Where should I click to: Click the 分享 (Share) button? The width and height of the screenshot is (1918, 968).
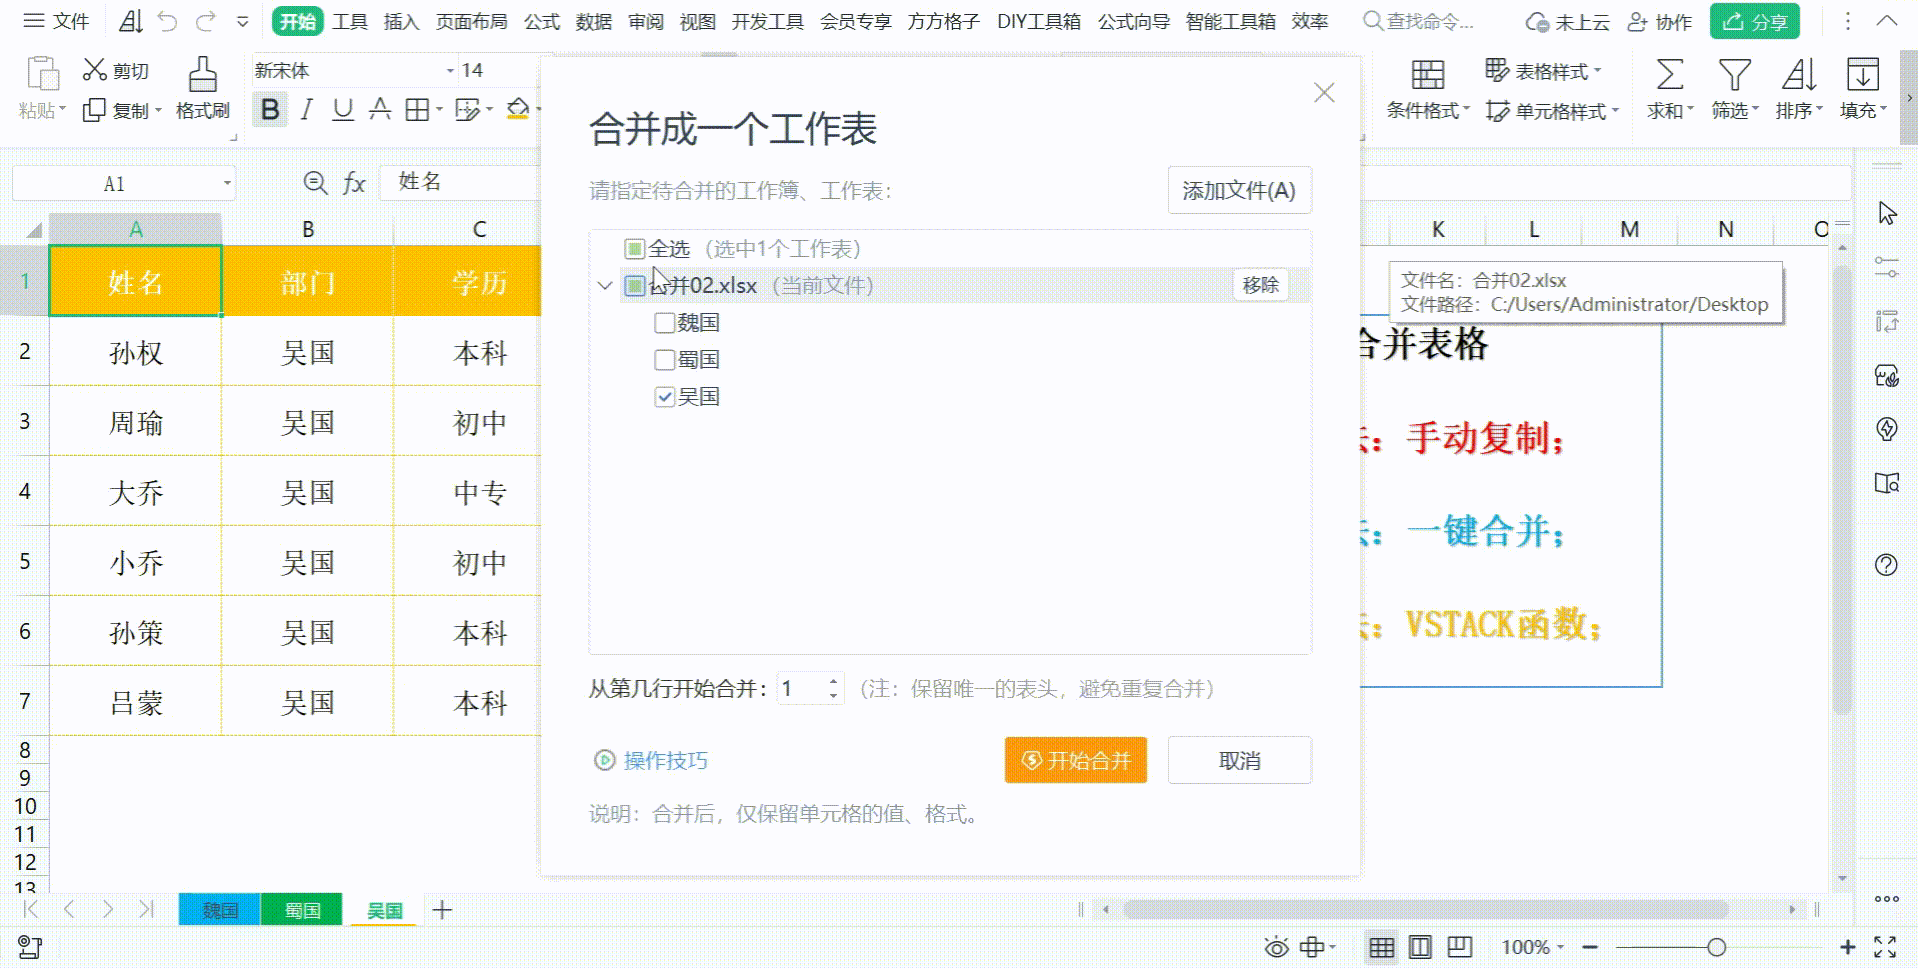[1755, 21]
